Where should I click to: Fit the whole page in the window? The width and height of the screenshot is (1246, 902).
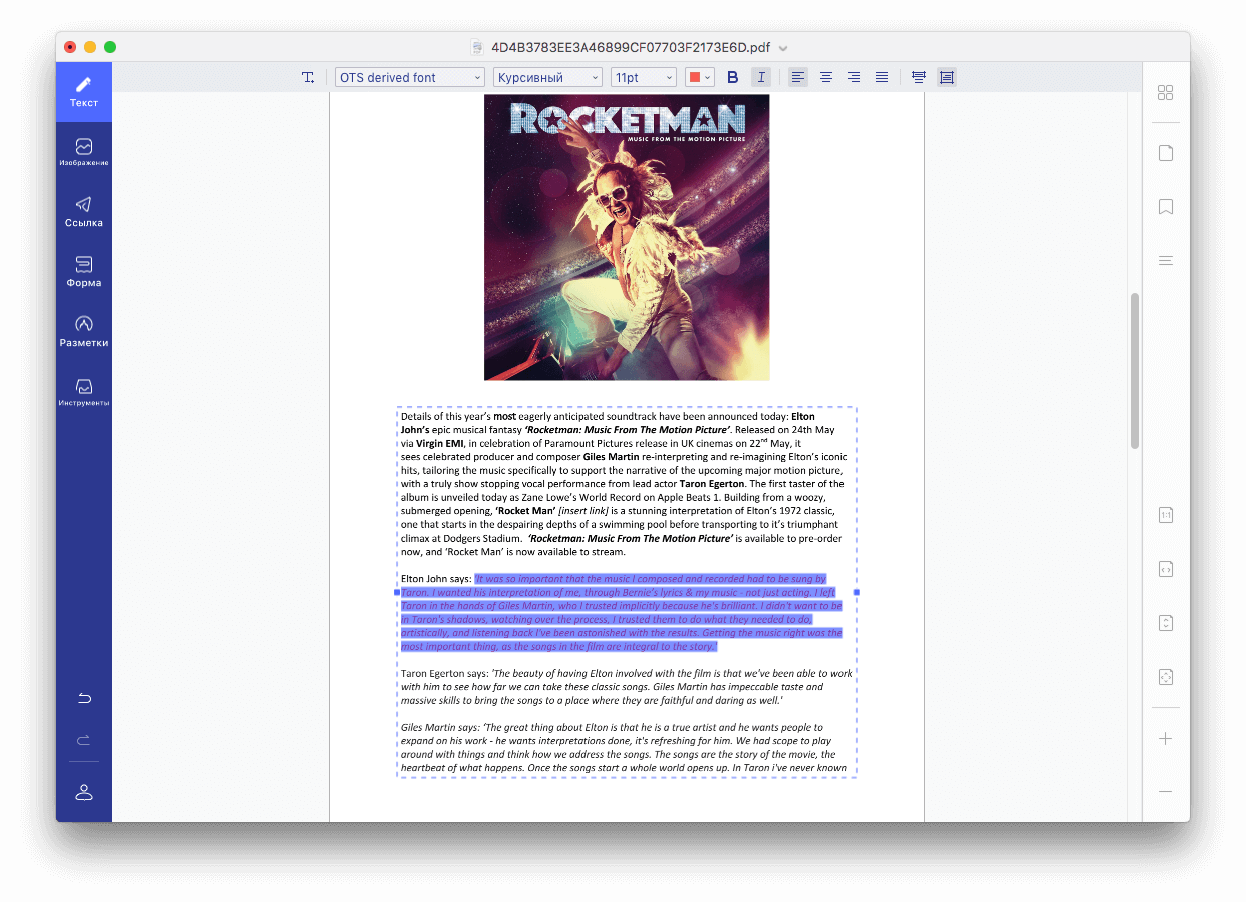1166,677
